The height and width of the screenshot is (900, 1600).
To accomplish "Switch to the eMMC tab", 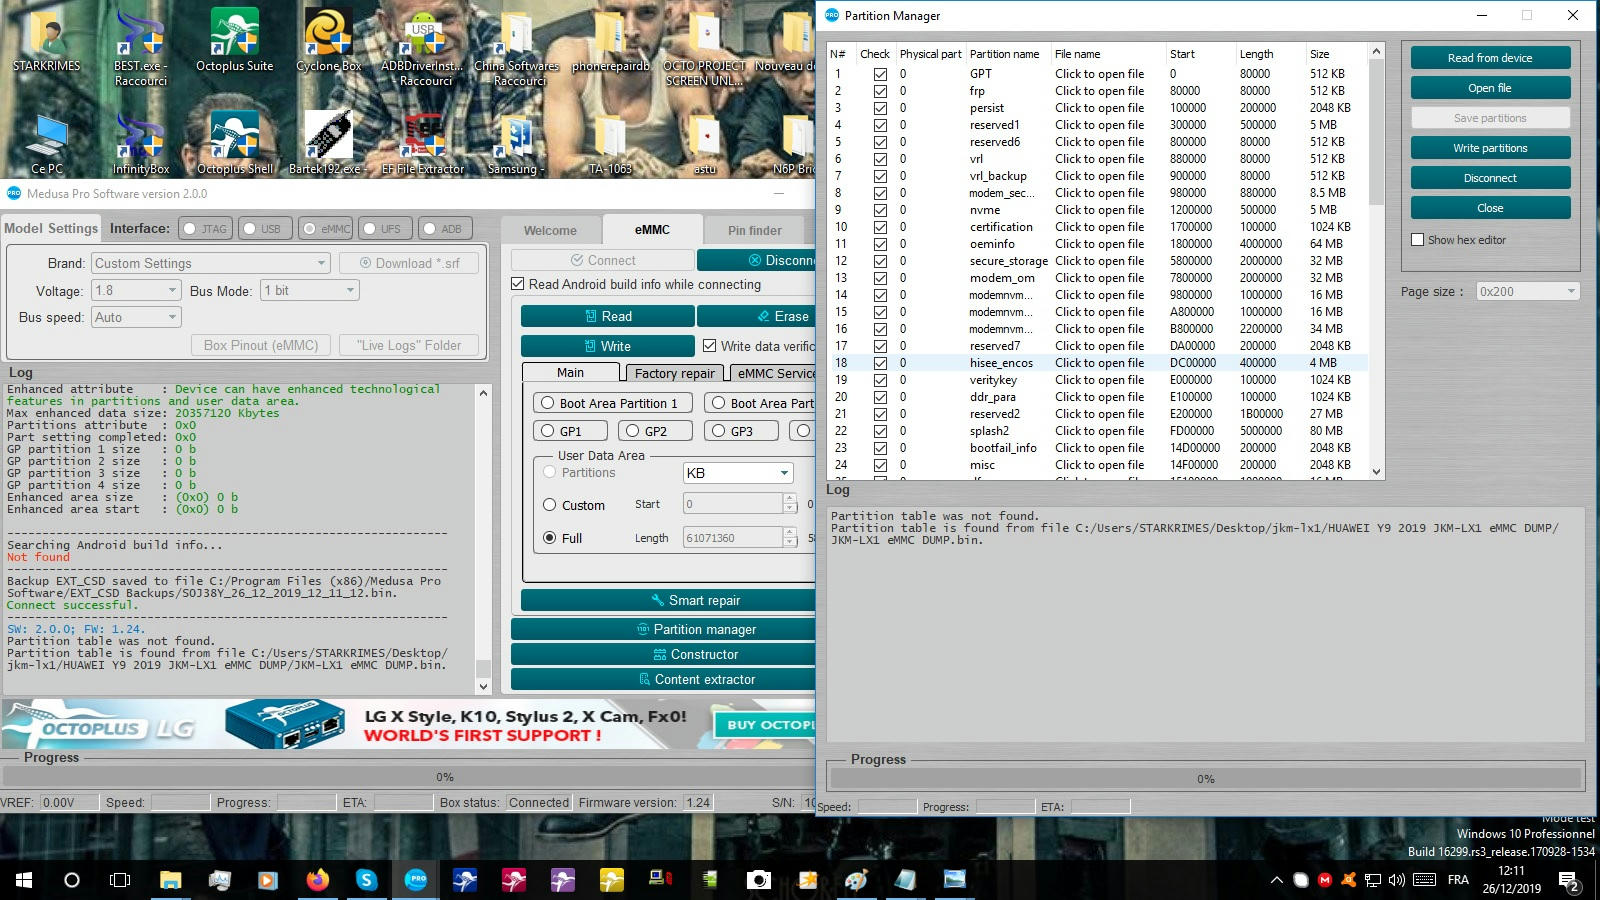I will click(x=652, y=229).
